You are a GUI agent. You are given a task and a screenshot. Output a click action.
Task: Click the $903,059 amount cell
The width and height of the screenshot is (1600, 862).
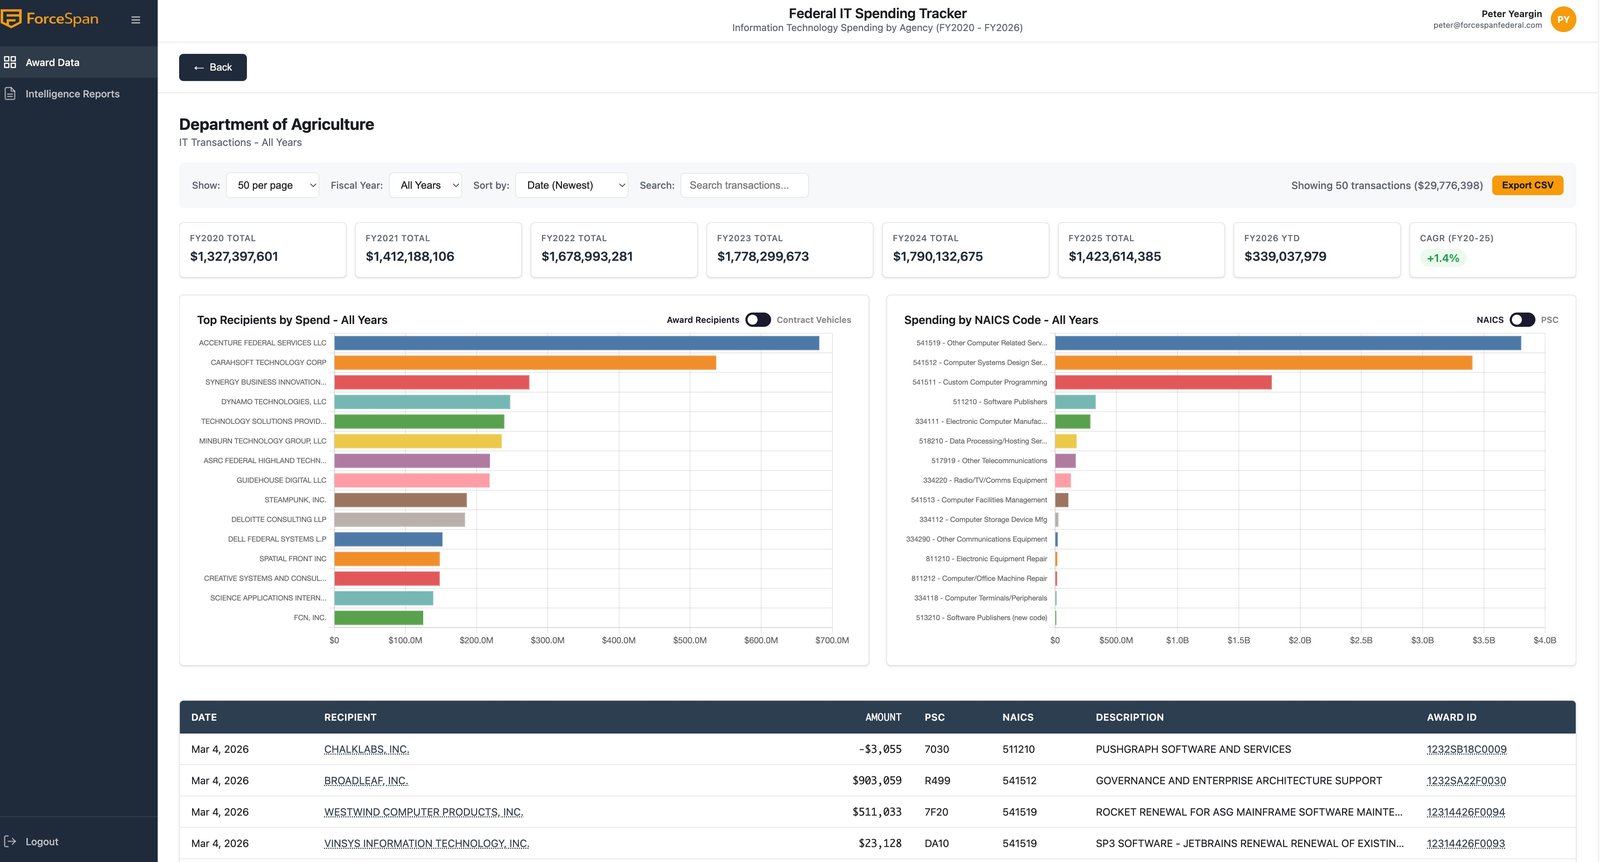click(x=877, y=781)
